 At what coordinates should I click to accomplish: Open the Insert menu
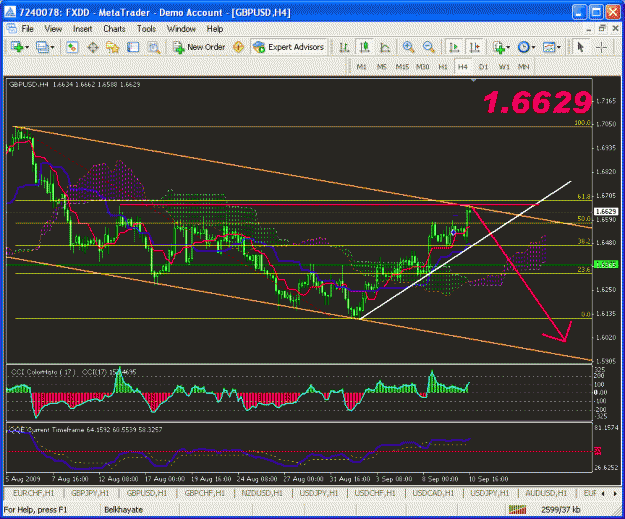83,29
